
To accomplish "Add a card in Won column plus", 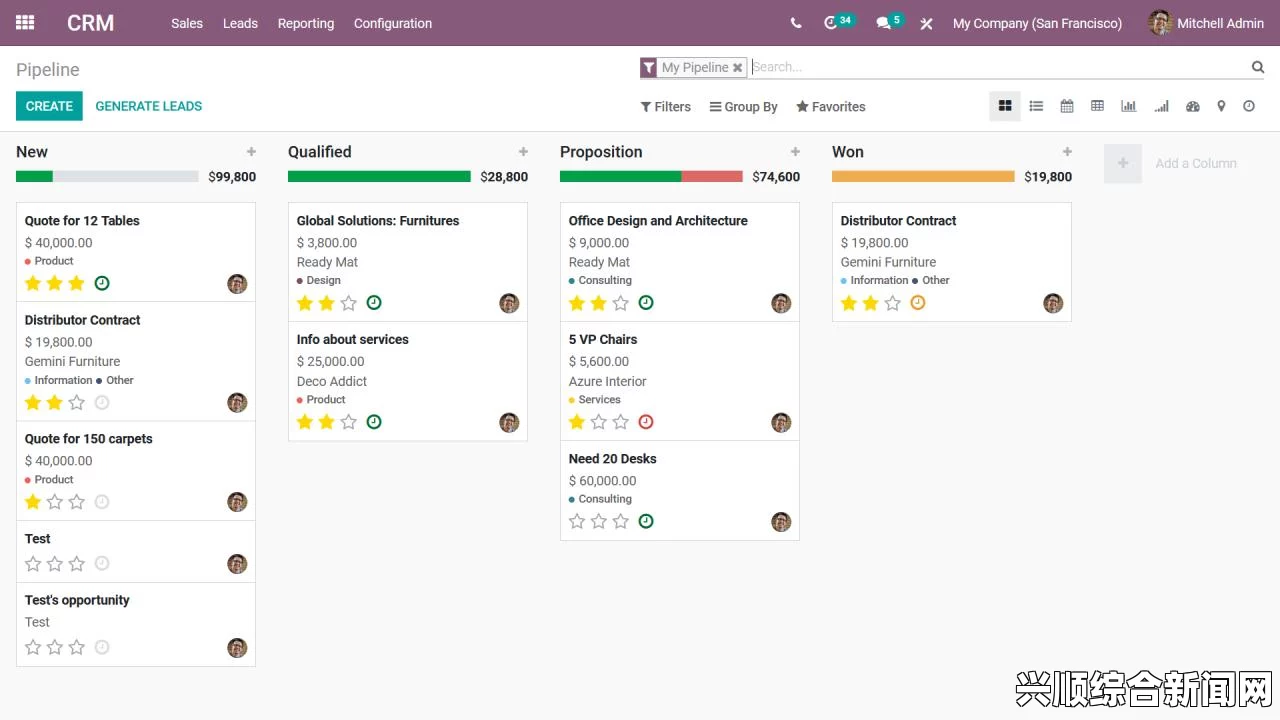I will [x=1067, y=152].
